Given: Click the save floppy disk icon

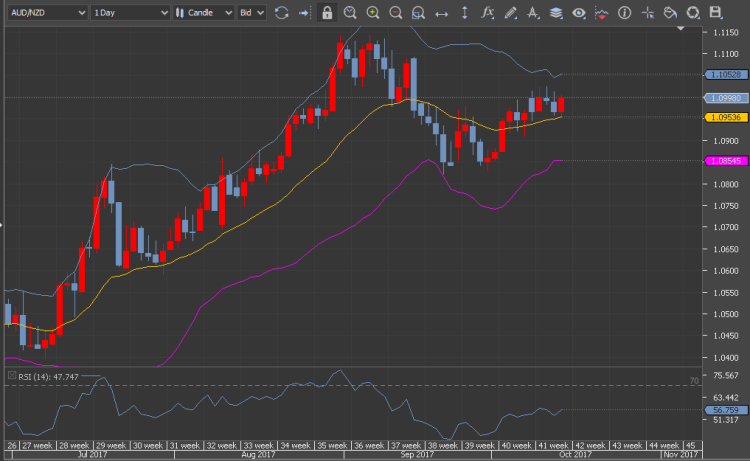Looking at the screenshot, I should [x=715, y=13].
